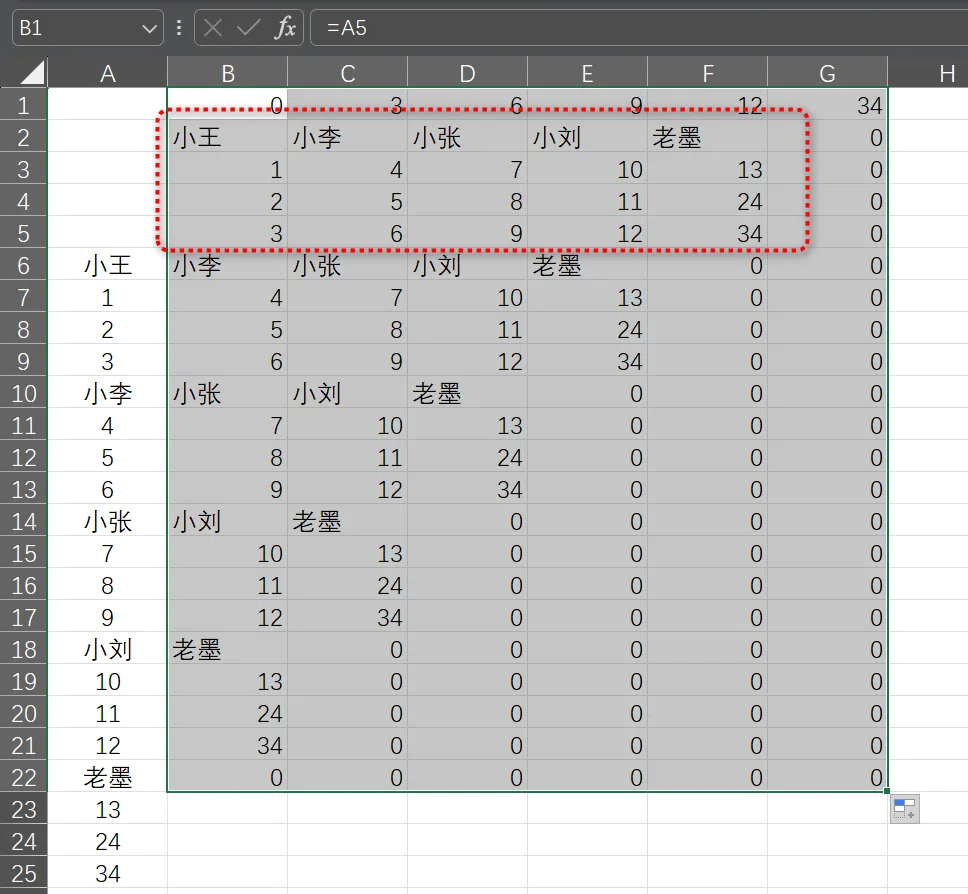Click the Cancel (X) formula bar icon
This screenshot has width=968, height=894.
[213, 28]
